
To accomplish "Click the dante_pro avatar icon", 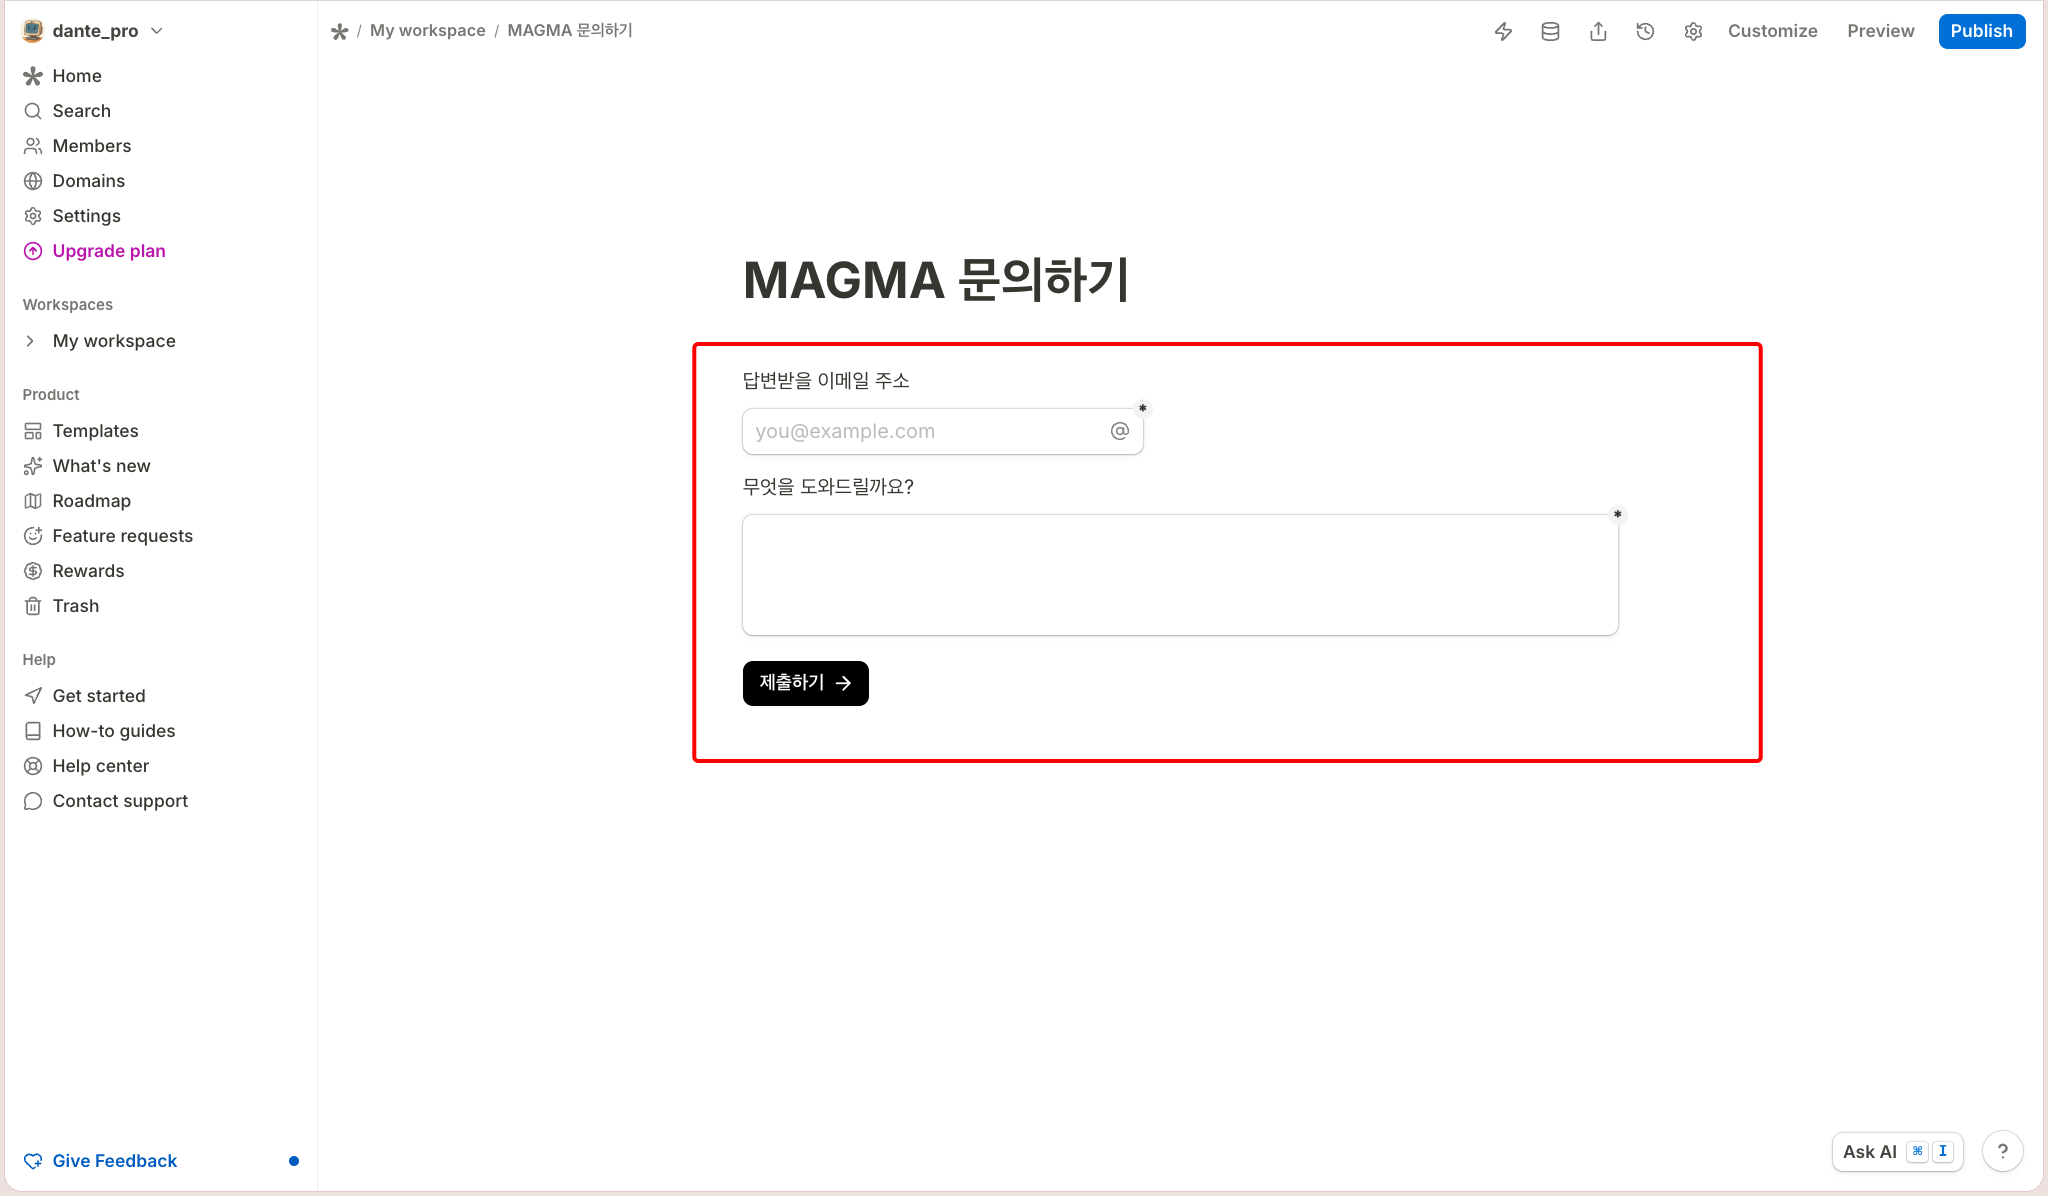I will pos(33,31).
